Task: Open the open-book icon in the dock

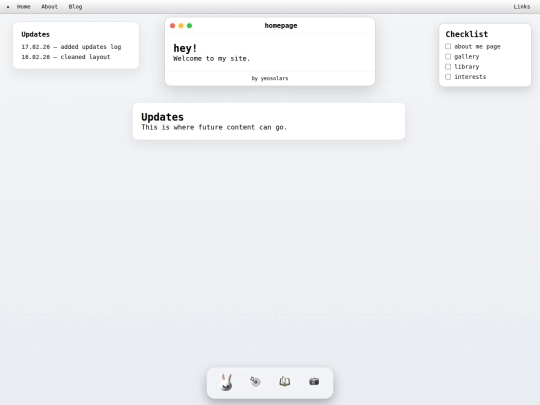Action: (284, 382)
